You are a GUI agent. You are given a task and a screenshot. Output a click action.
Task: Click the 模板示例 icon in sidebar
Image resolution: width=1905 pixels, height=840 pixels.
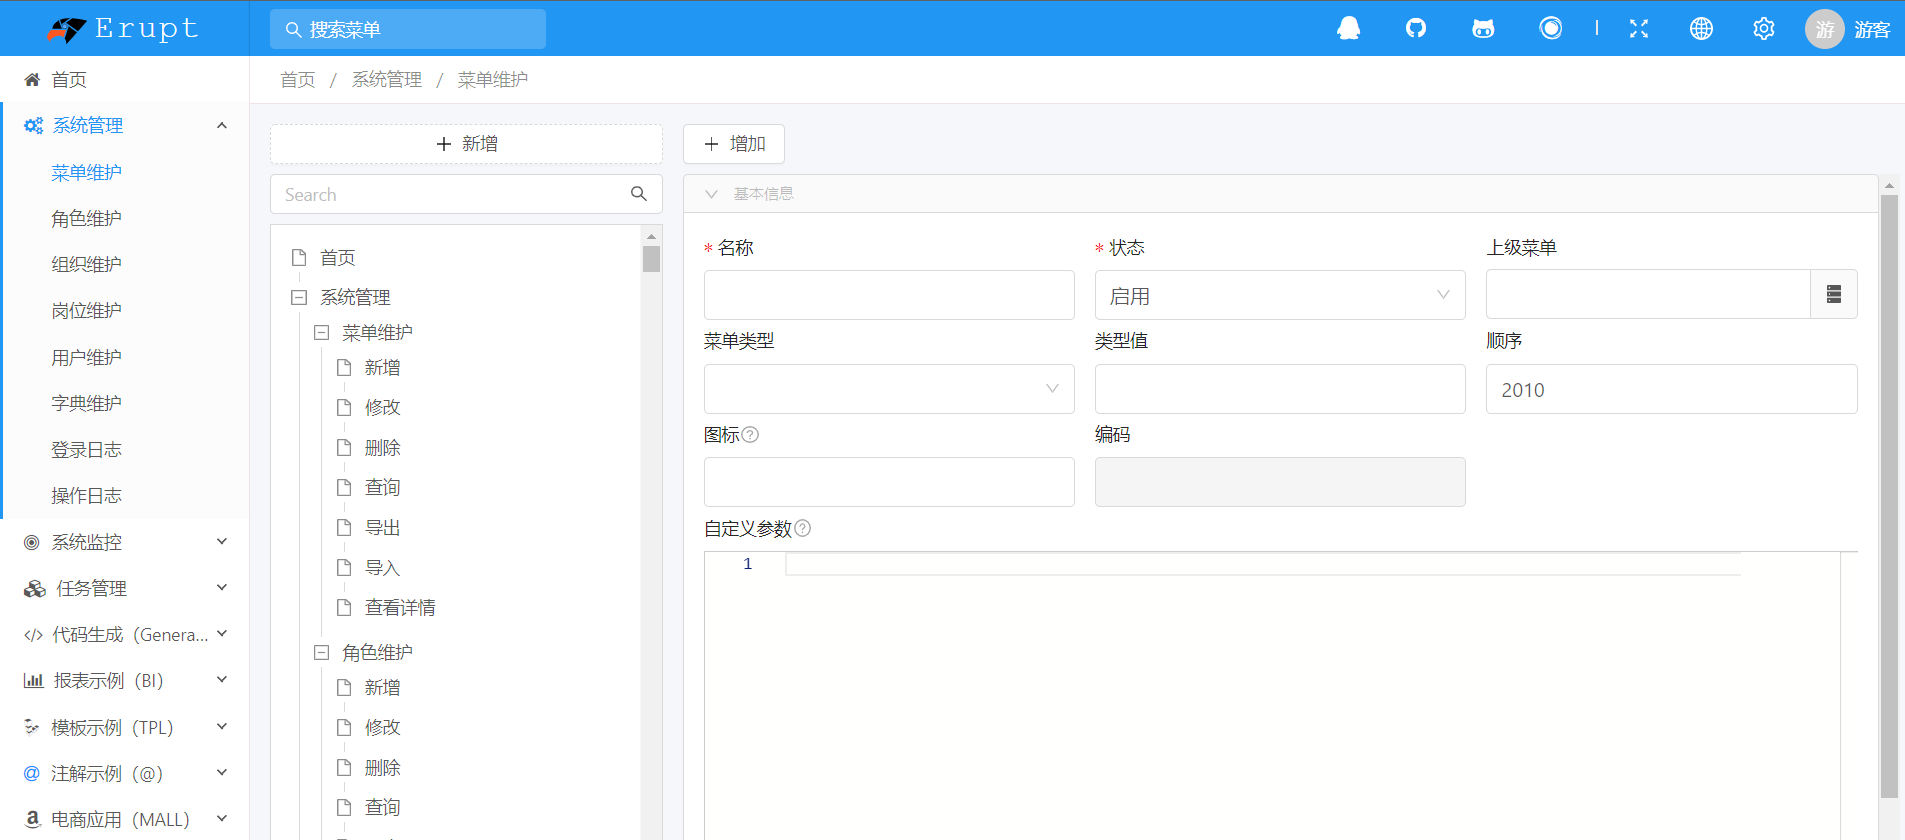[32, 727]
